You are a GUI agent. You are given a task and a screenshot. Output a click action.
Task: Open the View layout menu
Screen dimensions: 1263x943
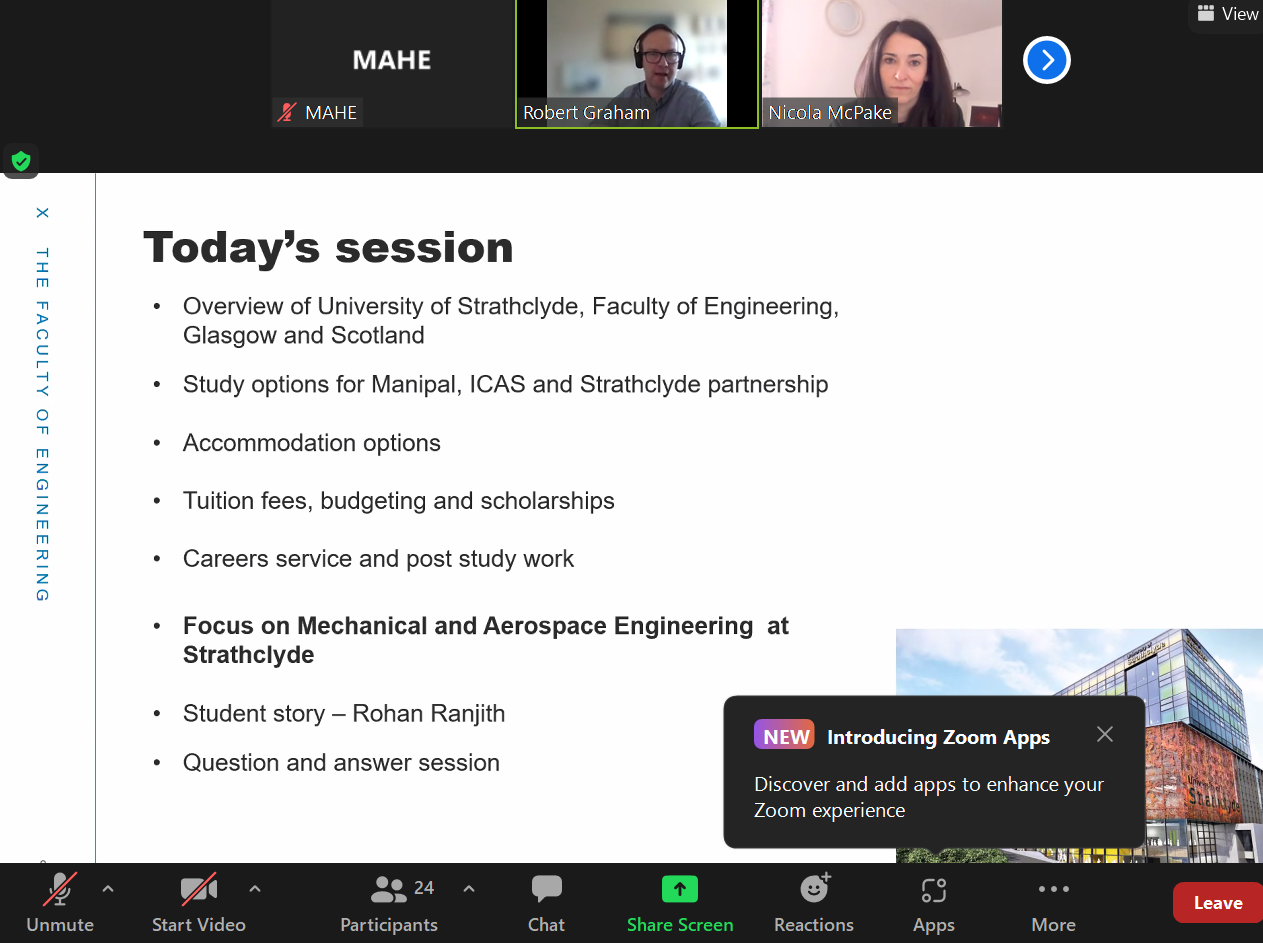pos(1228,14)
